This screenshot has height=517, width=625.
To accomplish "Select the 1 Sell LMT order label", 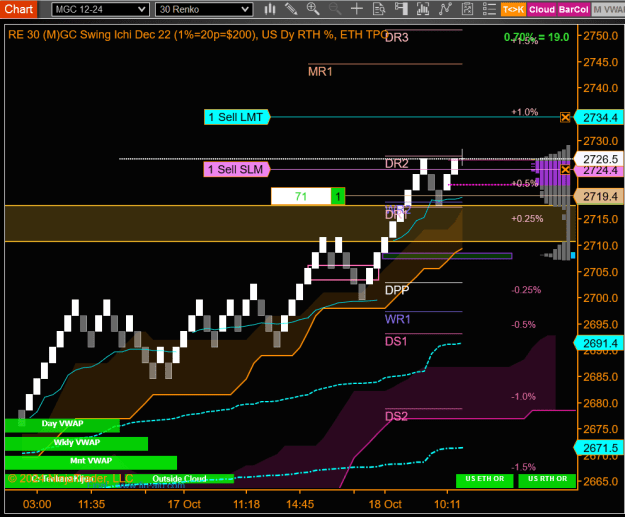I will 237,117.
